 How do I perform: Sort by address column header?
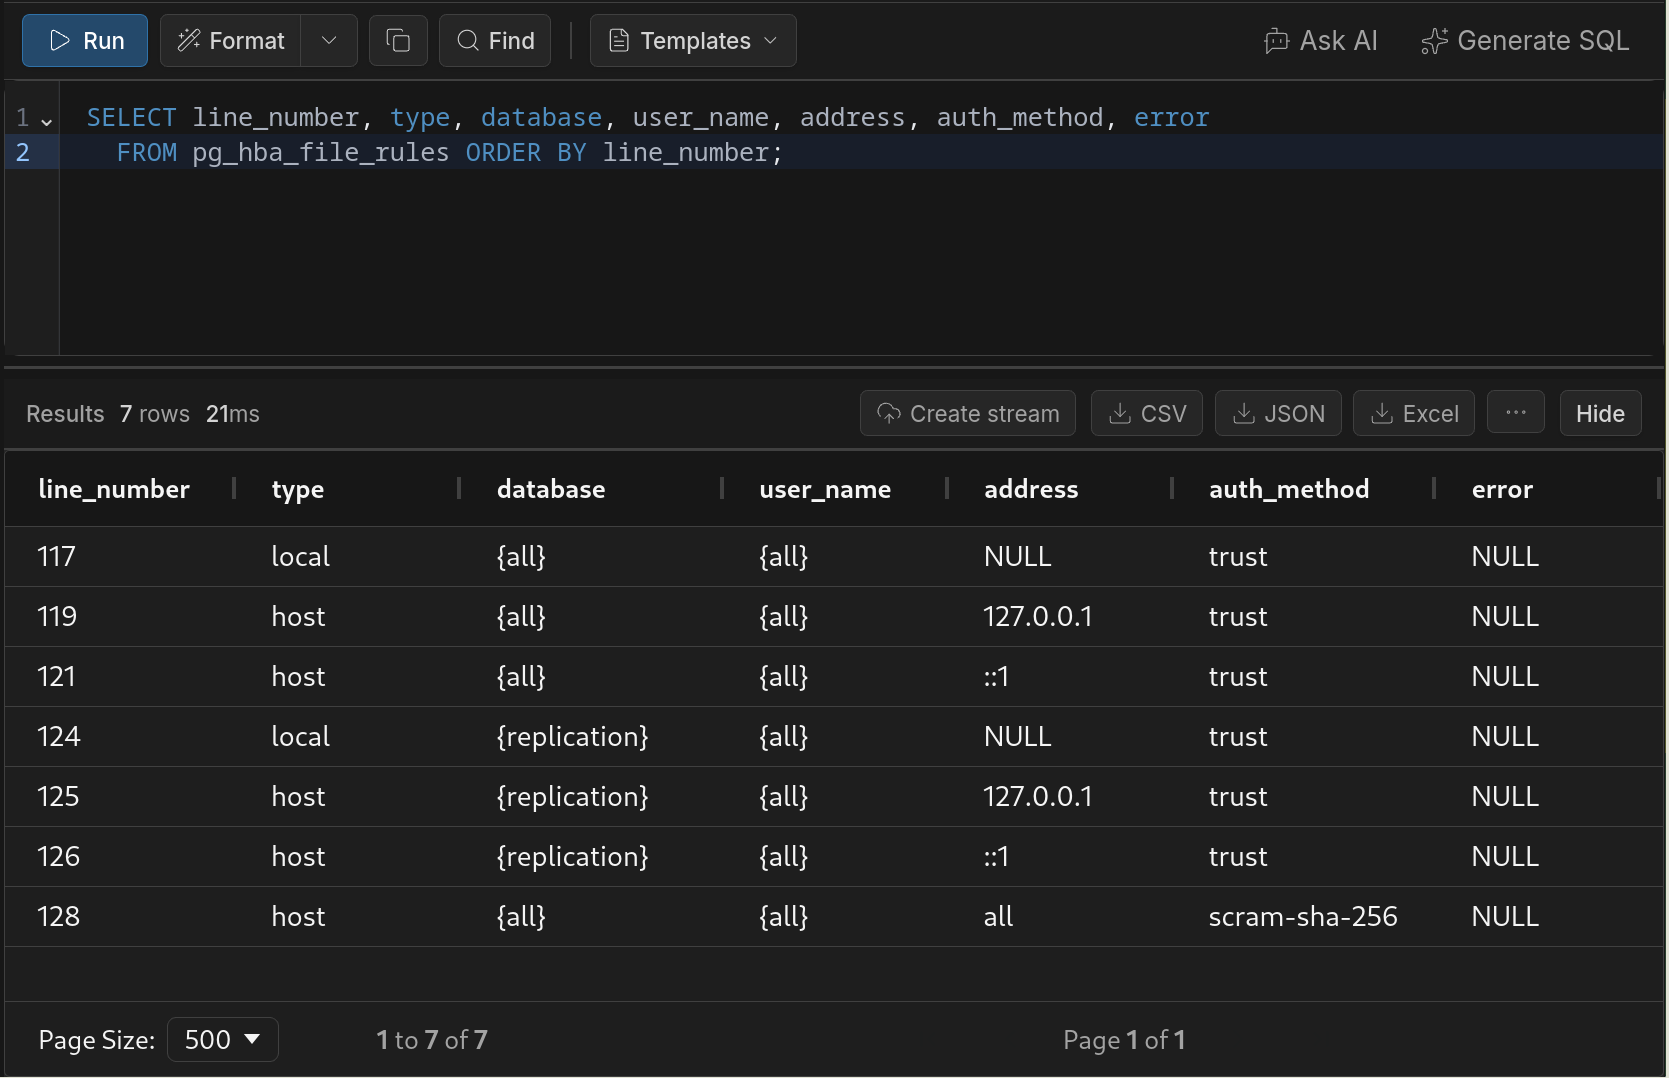(x=1031, y=489)
